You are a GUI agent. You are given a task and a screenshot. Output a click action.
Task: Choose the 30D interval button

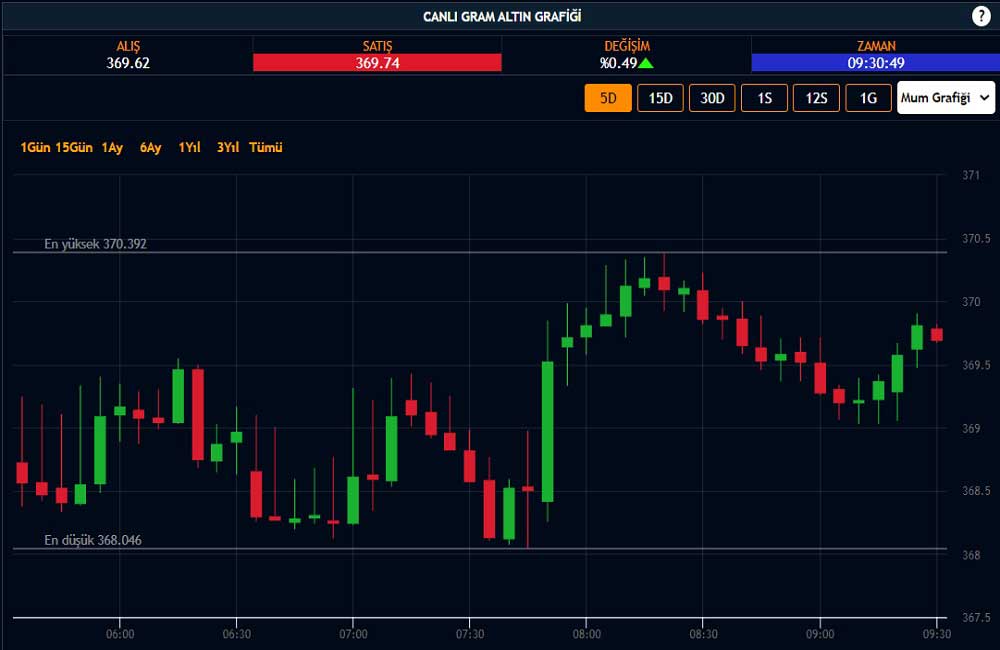[712, 98]
